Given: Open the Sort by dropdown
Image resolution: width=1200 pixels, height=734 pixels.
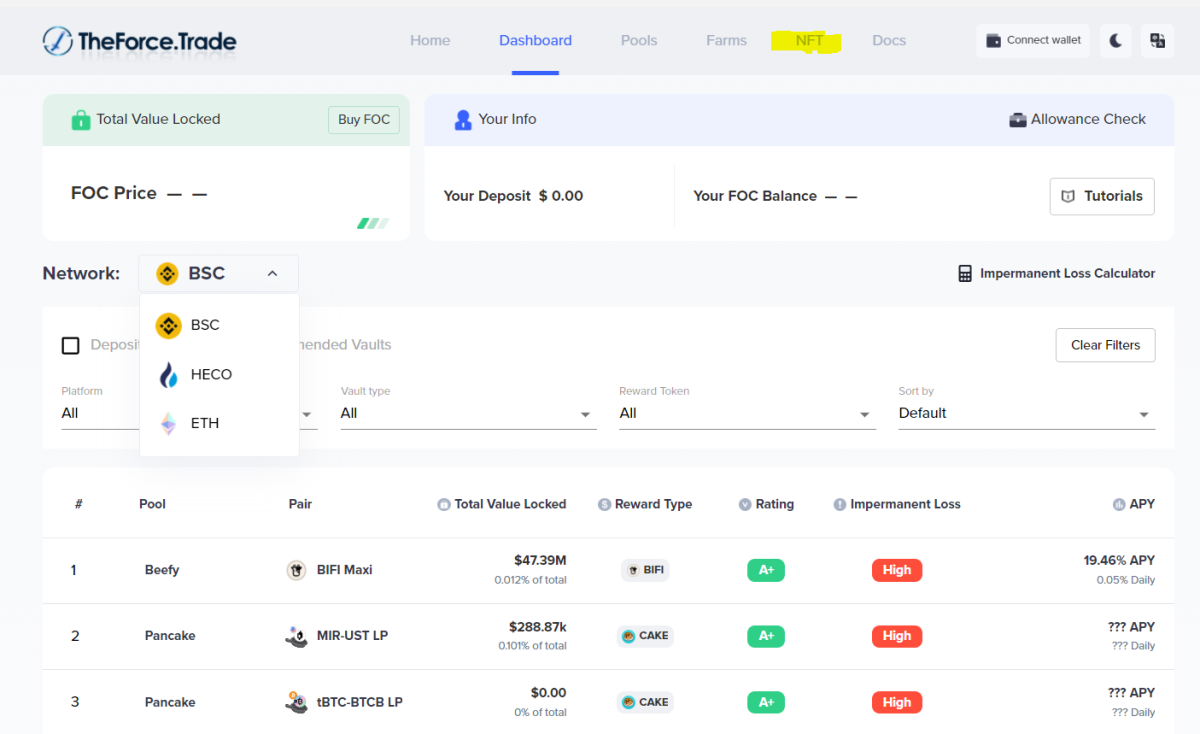Looking at the screenshot, I should 1026,414.
